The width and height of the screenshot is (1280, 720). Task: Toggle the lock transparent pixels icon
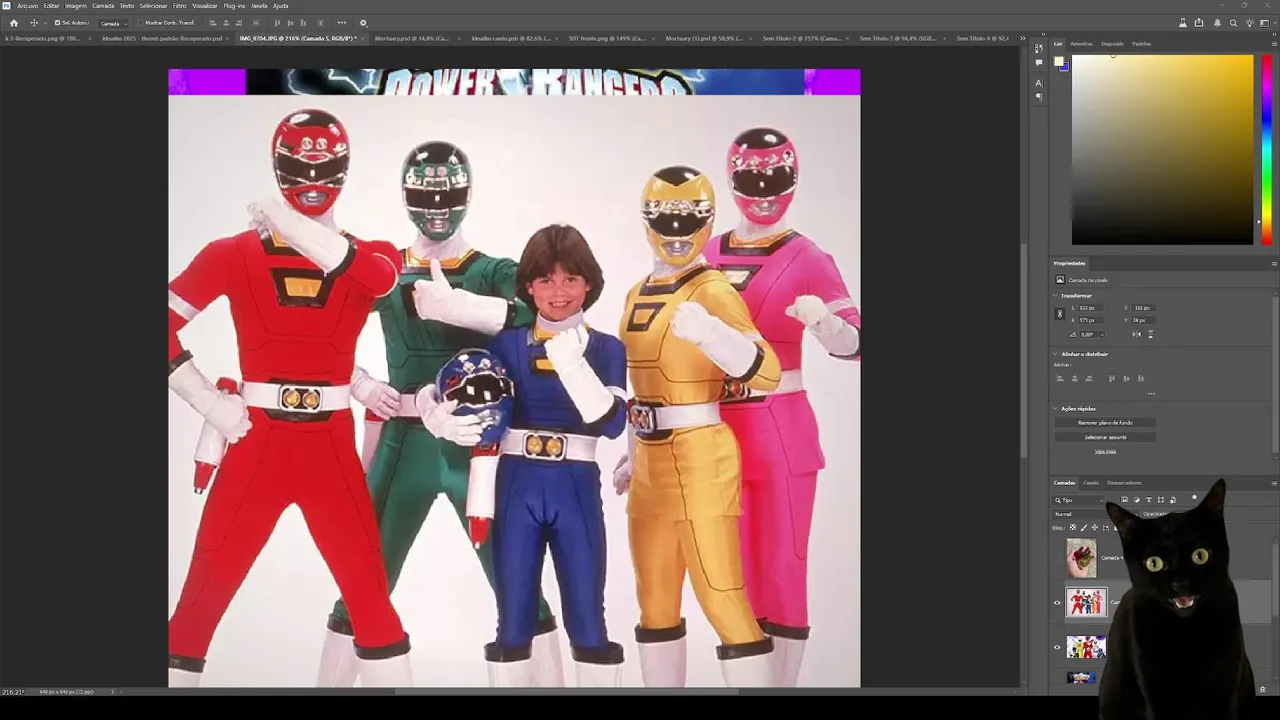(1073, 527)
